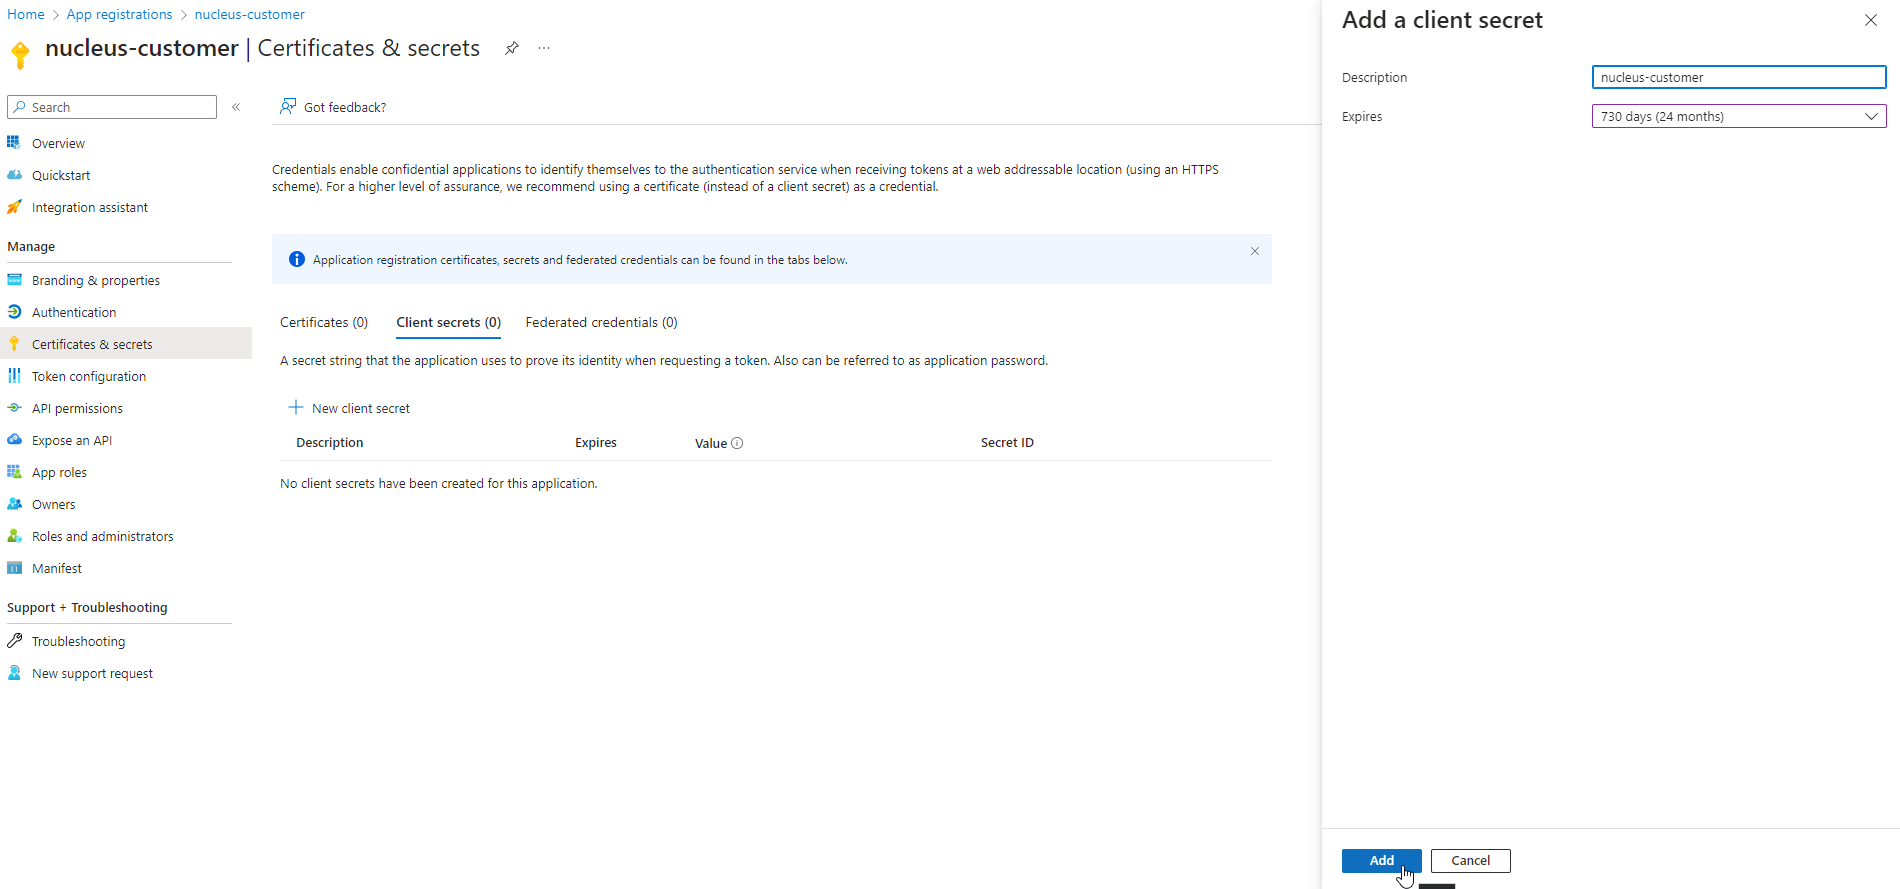Click the API permissions icon
This screenshot has width=1900, height=889.
pyautogui.click(x=14, y=408)
